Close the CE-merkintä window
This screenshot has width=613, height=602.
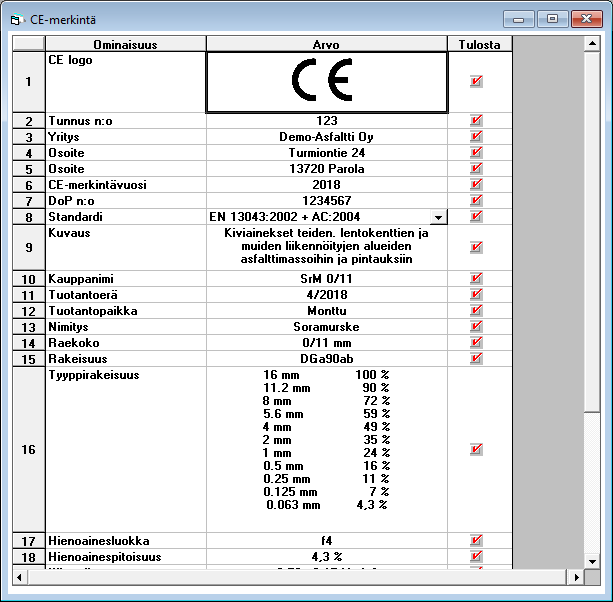pos(586,19)
